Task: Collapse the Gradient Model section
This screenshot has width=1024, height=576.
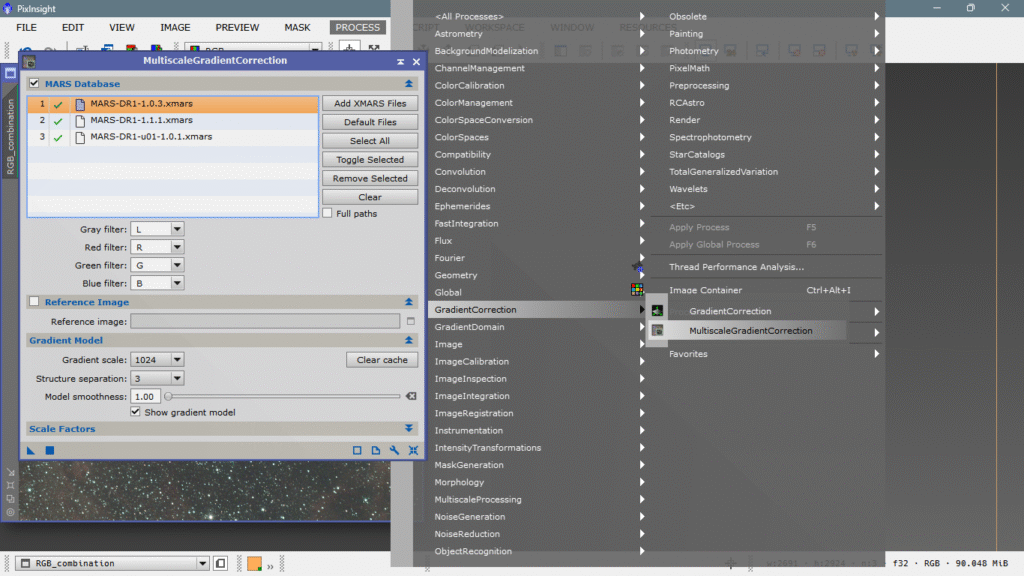Action: 409,340
